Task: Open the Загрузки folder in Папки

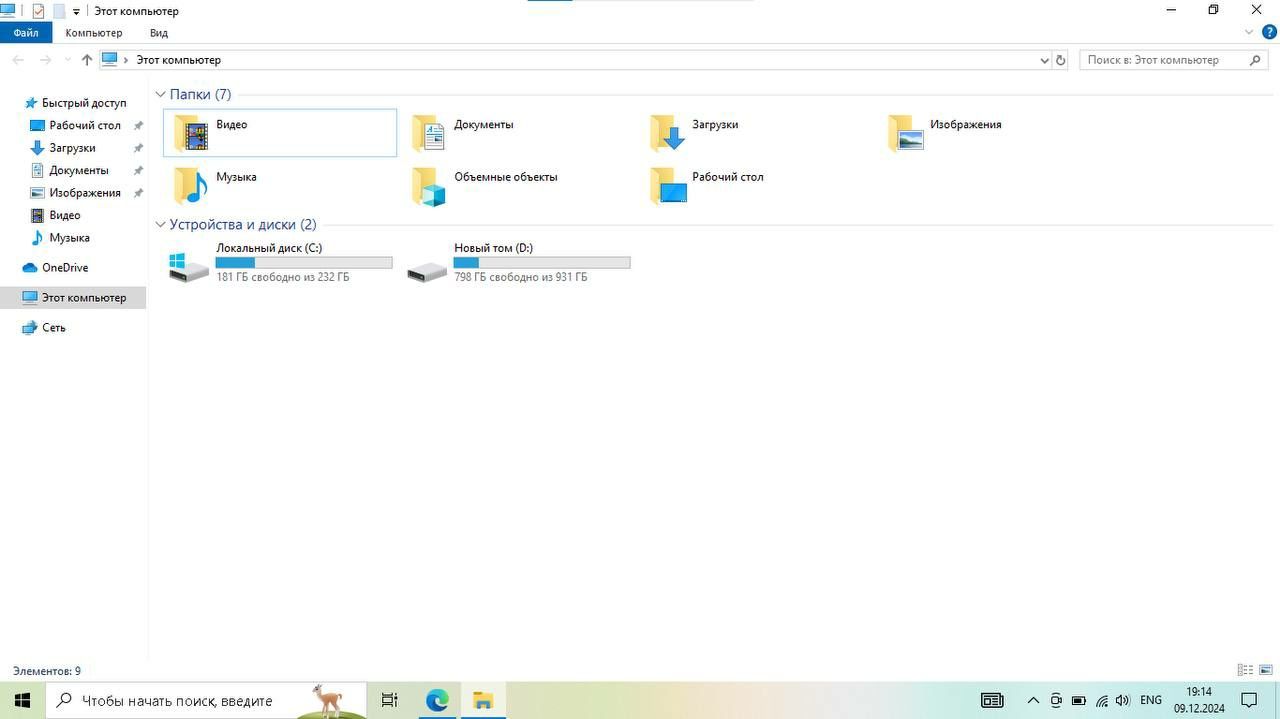Action: coord(756,133)
